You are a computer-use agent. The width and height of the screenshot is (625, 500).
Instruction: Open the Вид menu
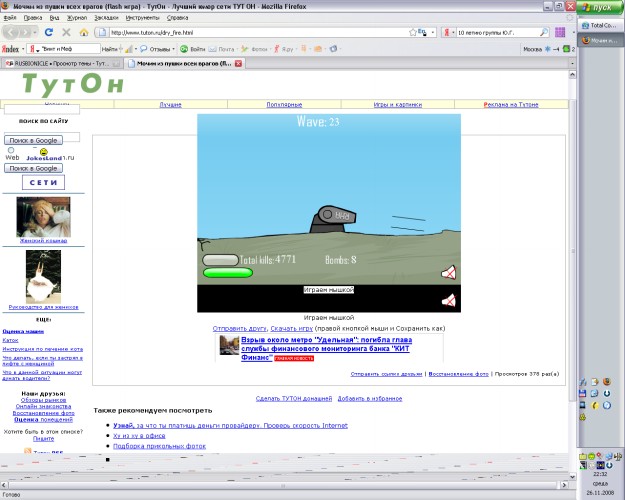[x=55, y=18]
